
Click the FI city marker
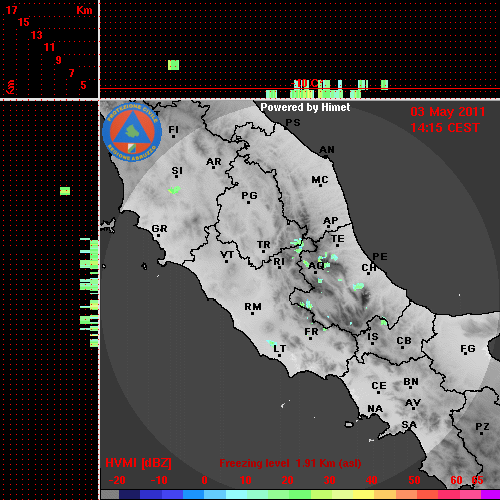(173, 136)
